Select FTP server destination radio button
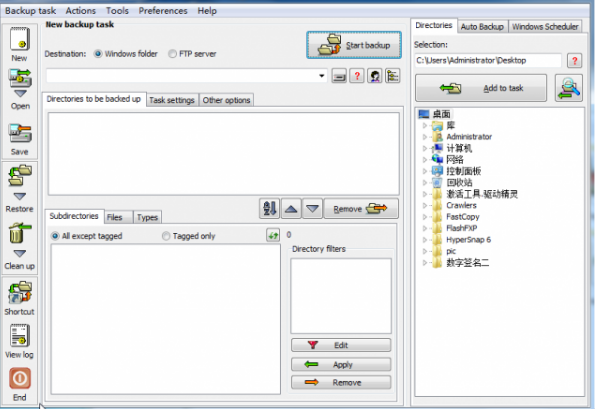 pyautogui.click(x=173, y=54)
